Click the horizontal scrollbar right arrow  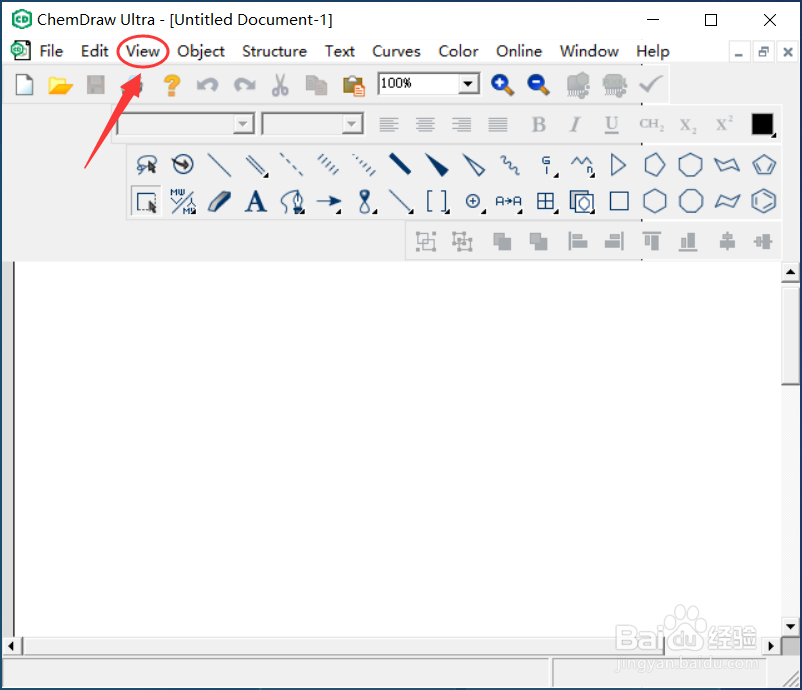click(771, 646)
